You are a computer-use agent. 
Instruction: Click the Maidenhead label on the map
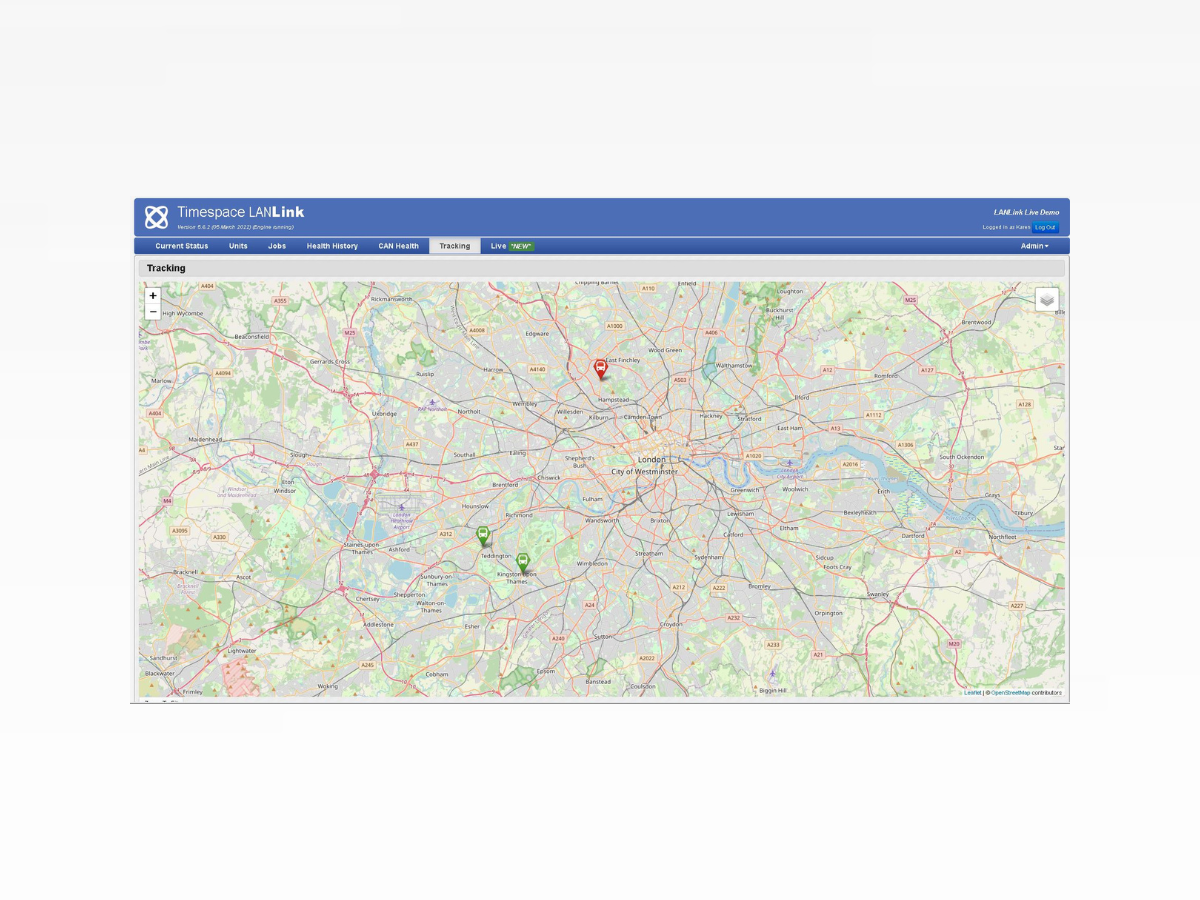pos(204,438)
